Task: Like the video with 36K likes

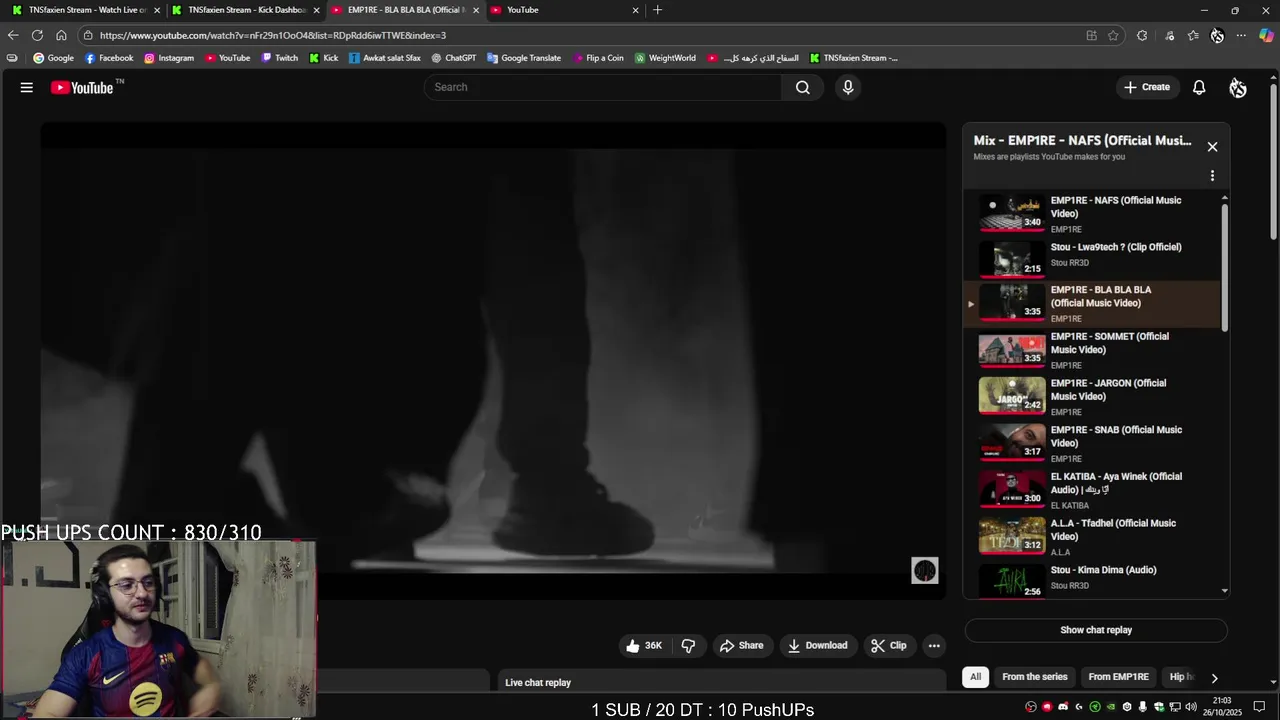Action: 643,645
